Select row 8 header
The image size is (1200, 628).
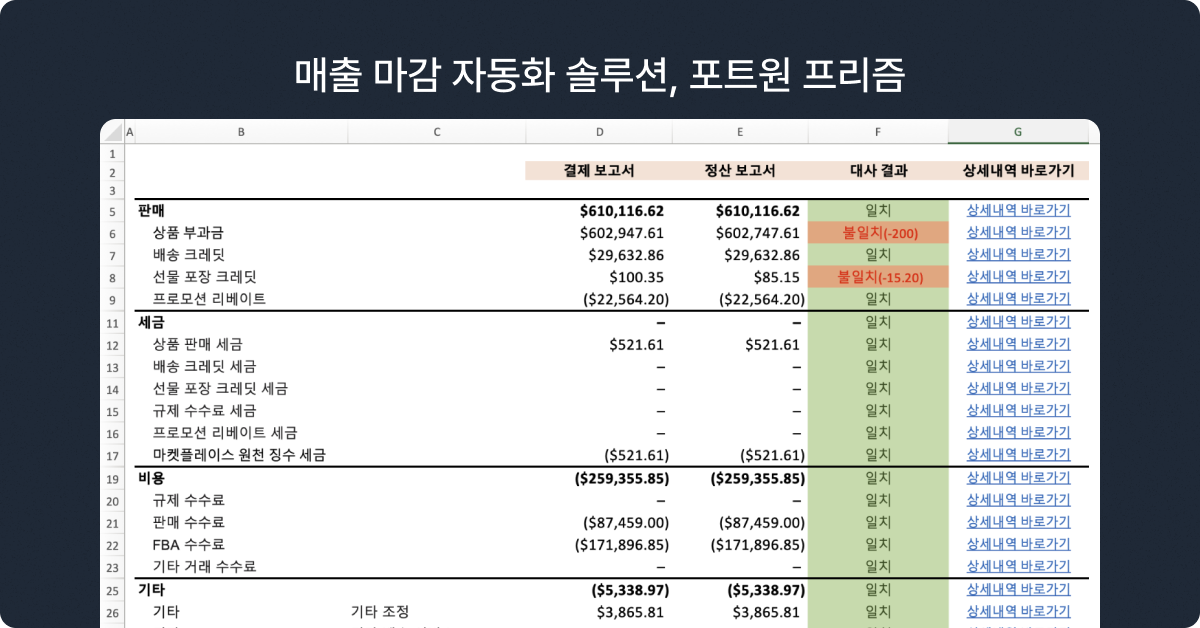pos(112,277)
